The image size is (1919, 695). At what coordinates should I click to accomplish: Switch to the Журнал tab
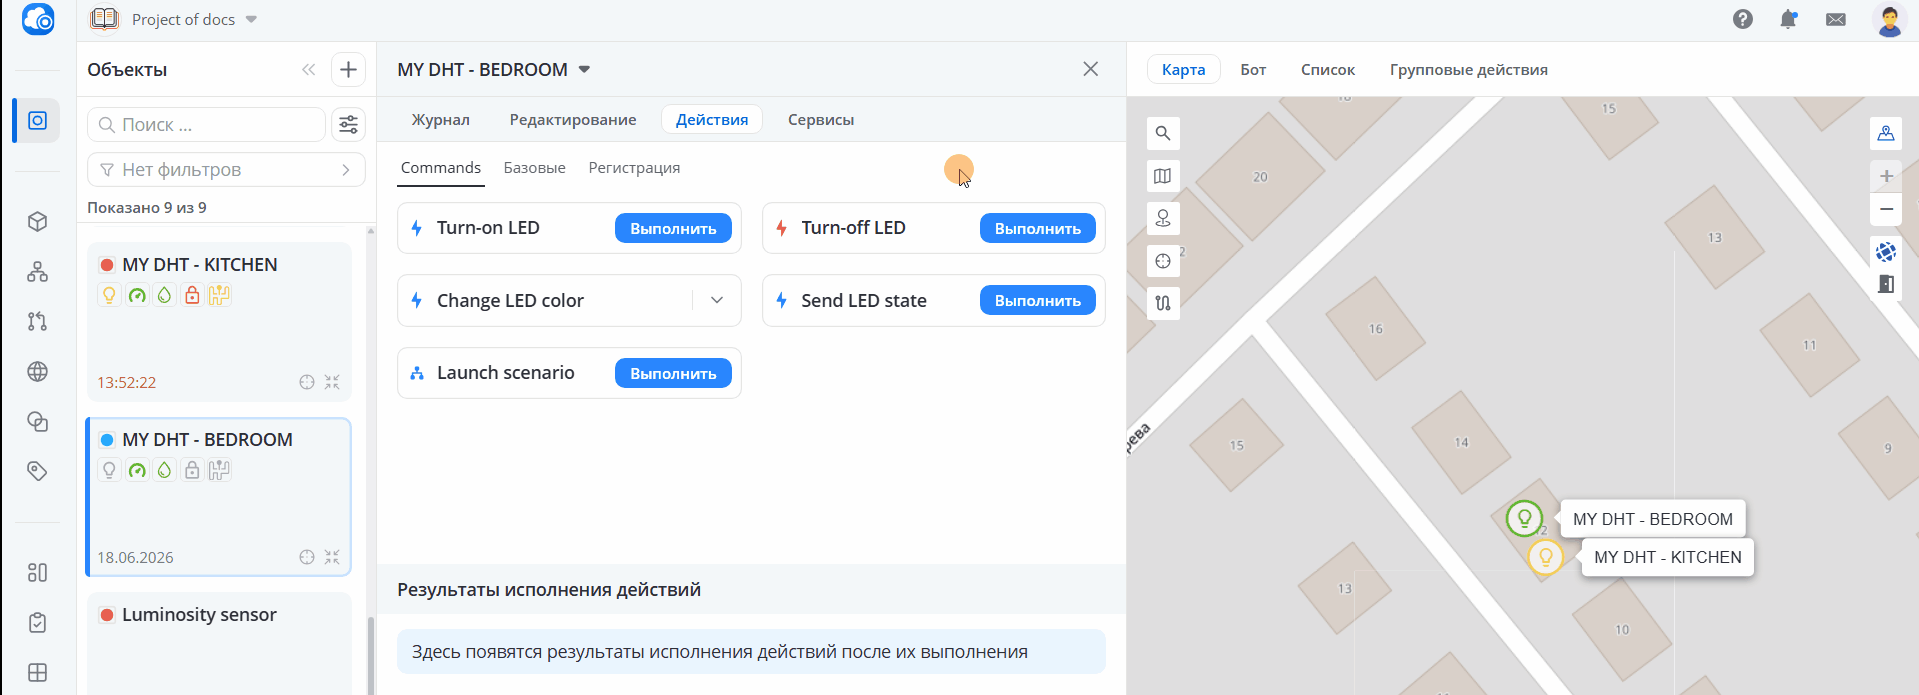tap(441, 119)
